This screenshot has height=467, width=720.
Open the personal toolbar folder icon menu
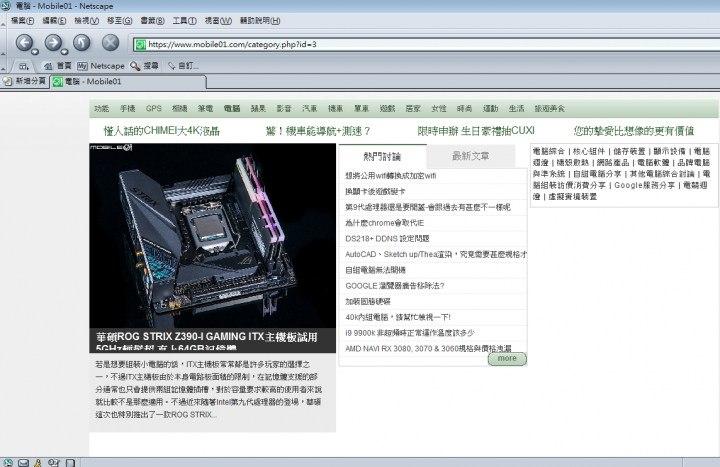click(24, 66)
